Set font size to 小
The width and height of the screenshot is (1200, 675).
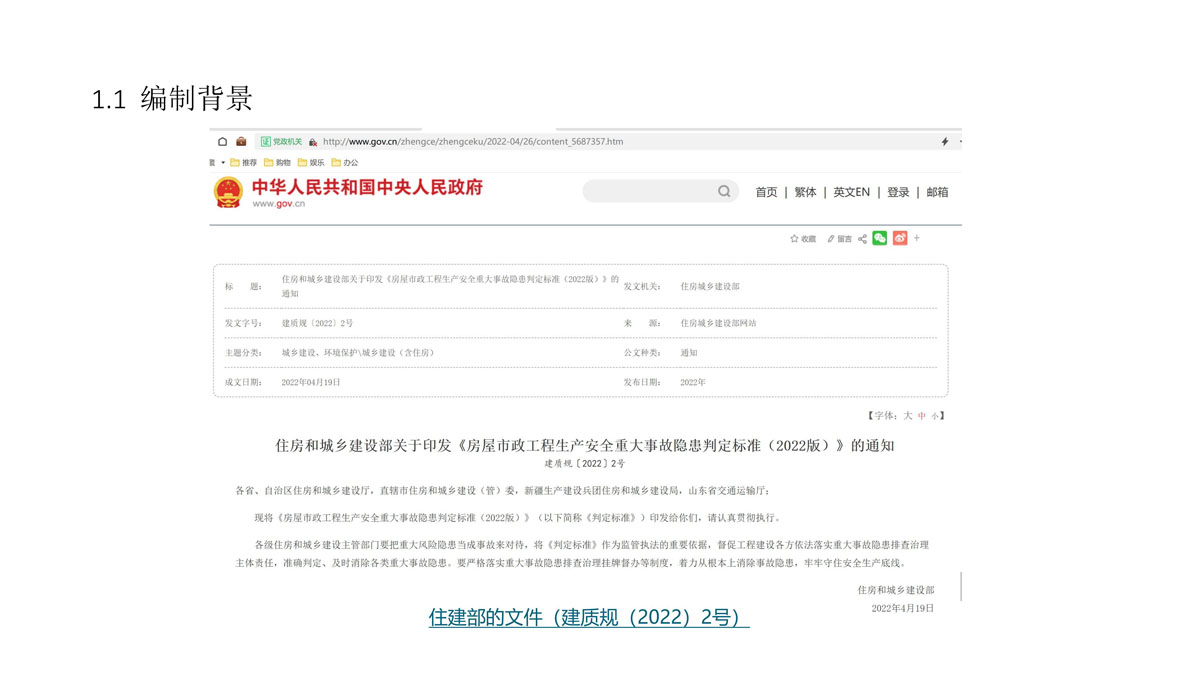click(935, 416)
